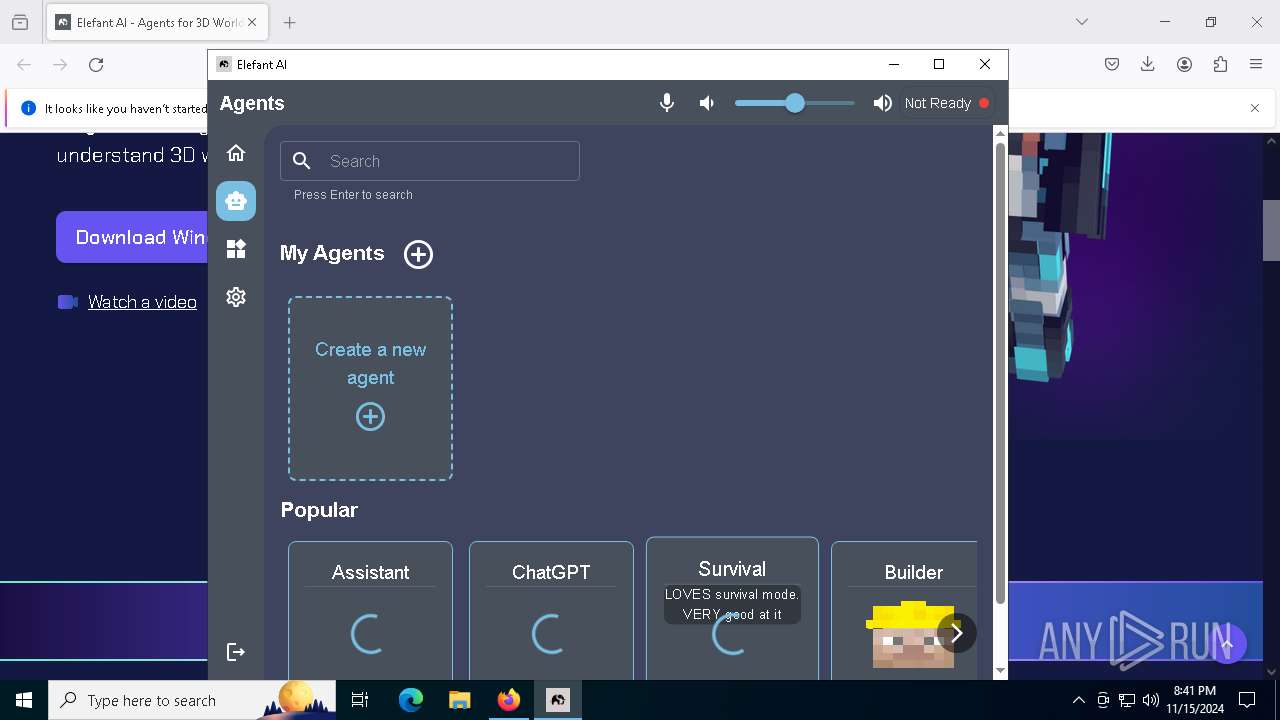Click the low volume speaker icon
This screenshot has width=1280, height=720.
[707, 103]
